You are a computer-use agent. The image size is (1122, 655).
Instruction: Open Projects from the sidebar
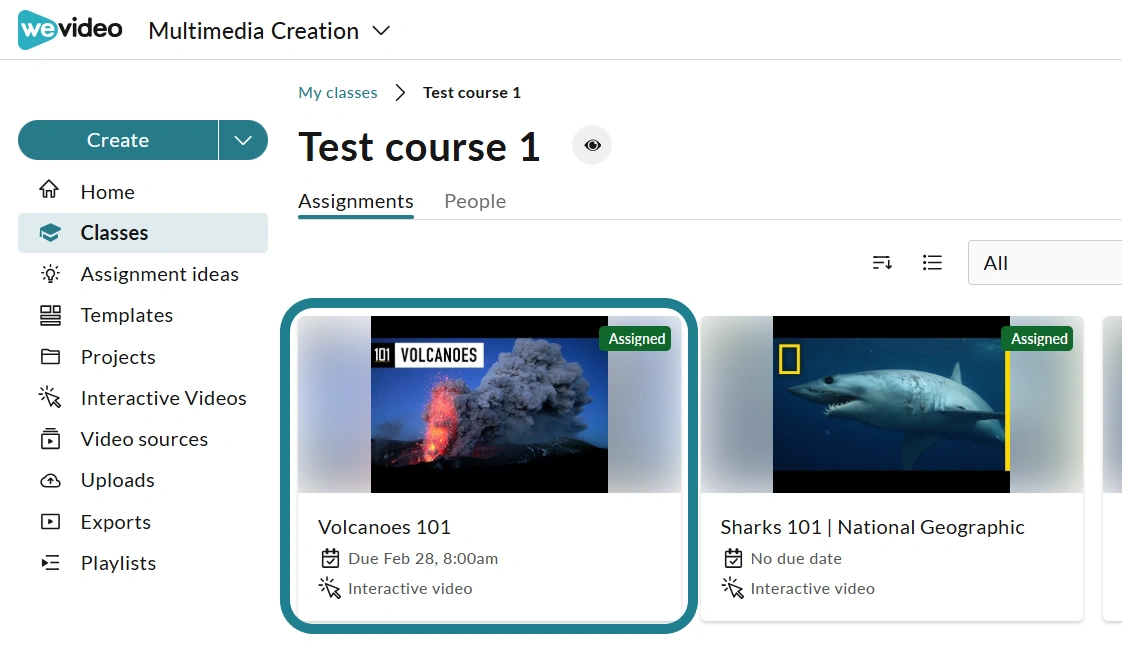click(x=118, y=356)
